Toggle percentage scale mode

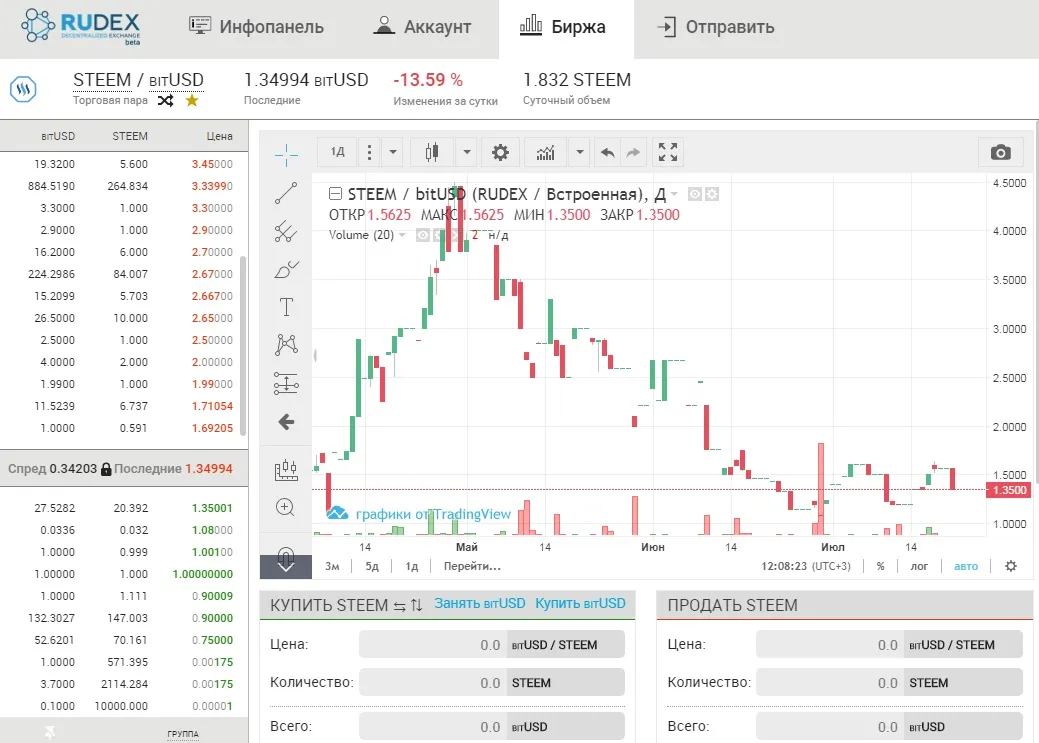coord(880,566)
